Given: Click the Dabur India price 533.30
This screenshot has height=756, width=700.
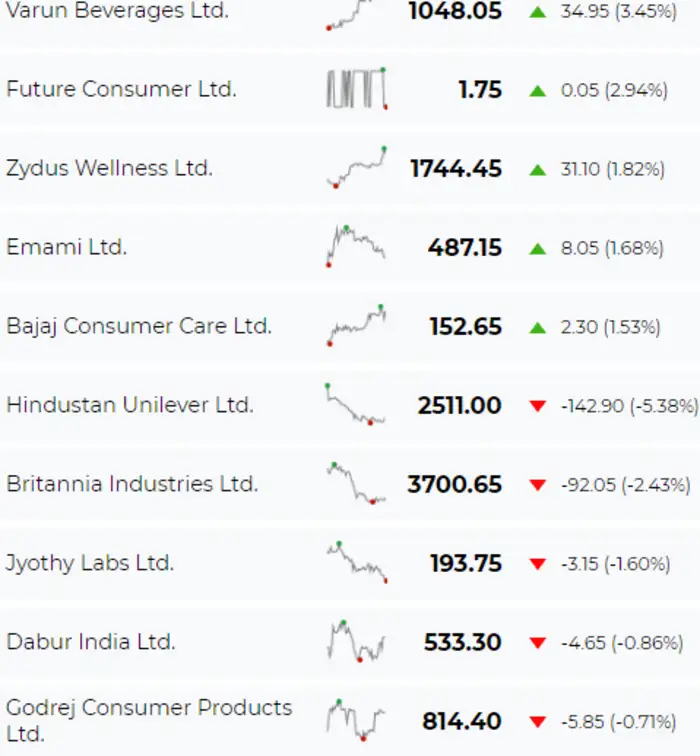Looking at the screenshot, I should pos(463,642).
